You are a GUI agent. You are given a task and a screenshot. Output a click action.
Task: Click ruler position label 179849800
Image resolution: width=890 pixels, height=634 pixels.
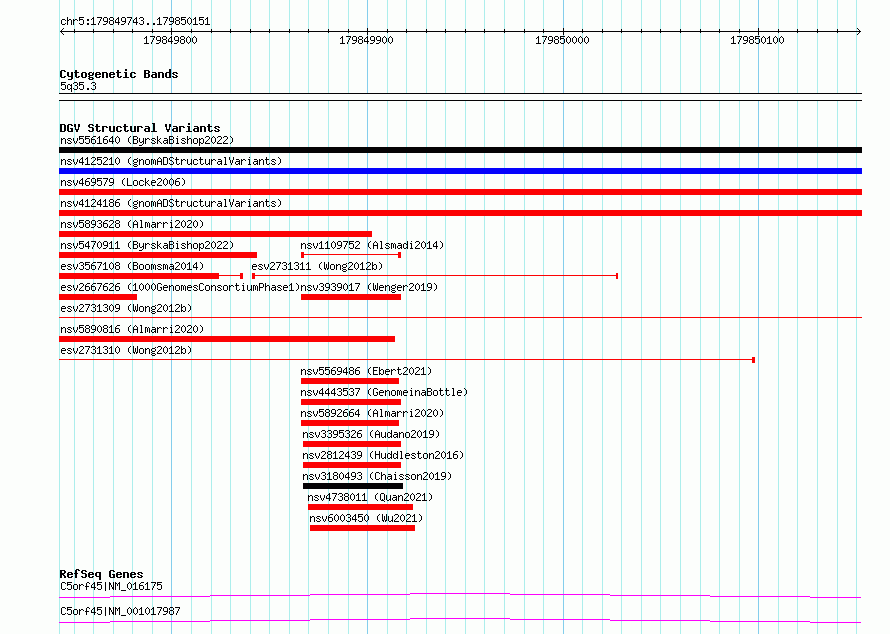(170, 40)
